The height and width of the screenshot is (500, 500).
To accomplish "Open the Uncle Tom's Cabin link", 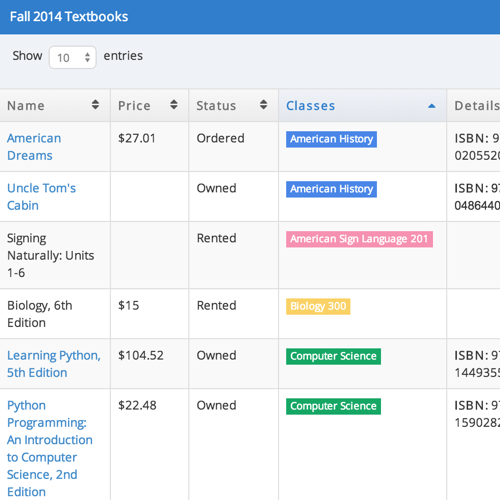I will (x=41, y=197).
